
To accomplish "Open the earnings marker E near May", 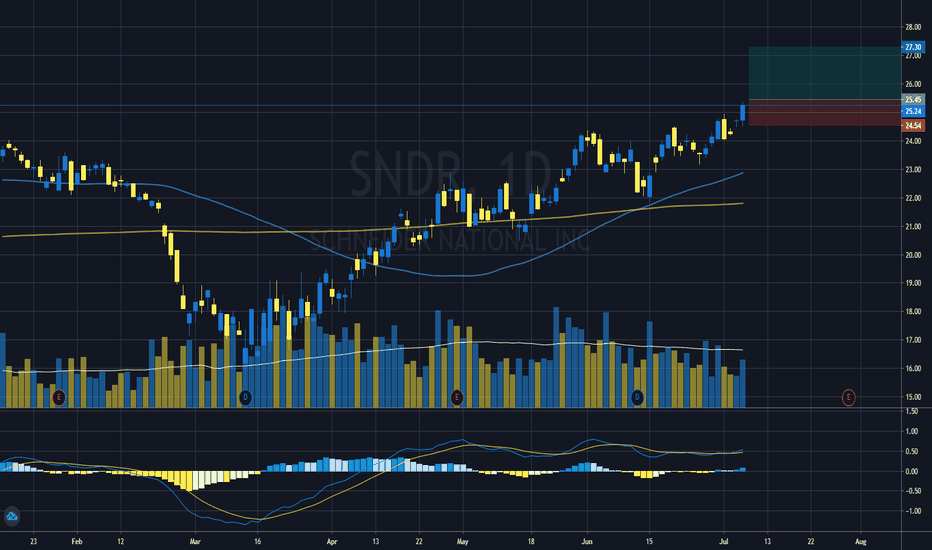I will 456,397.
